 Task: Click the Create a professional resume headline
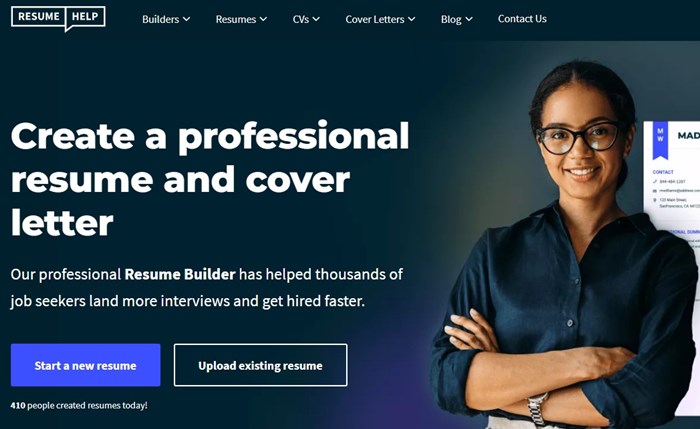pos(210,179)
